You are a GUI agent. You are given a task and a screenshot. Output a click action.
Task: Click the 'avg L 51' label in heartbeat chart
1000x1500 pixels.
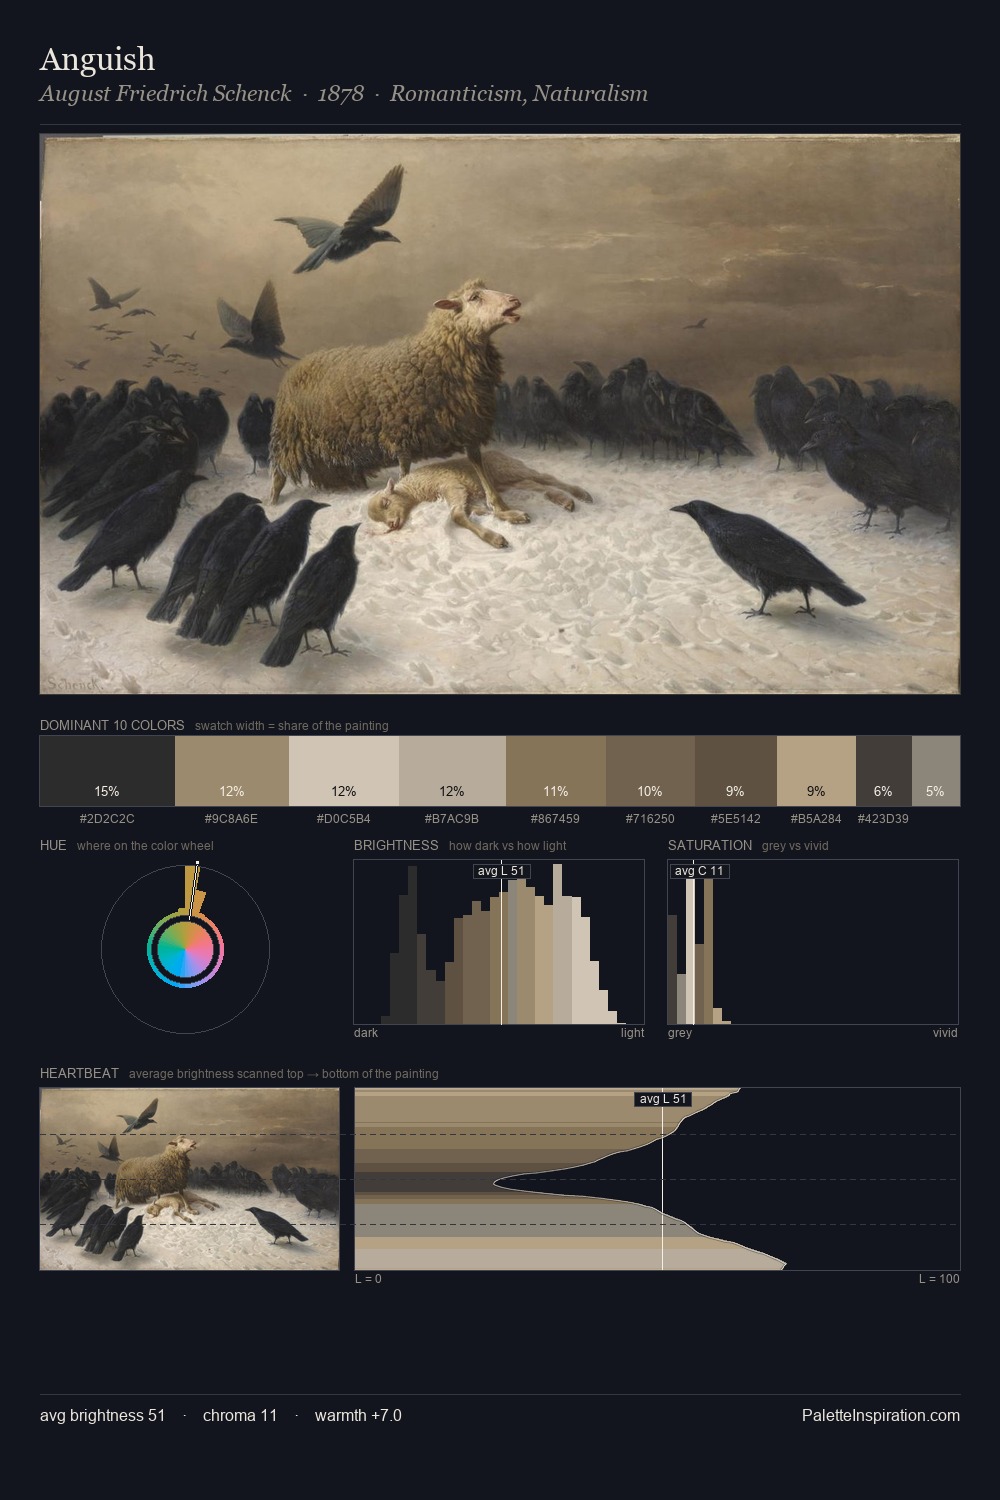pyautogui.click(x=663, y=1099)
